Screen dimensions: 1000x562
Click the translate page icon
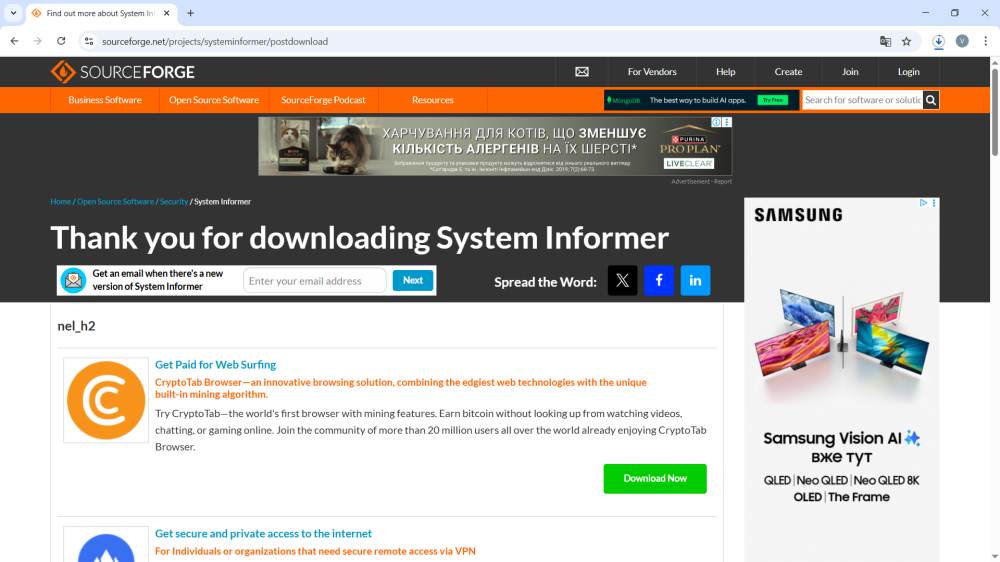coord(885,41)
